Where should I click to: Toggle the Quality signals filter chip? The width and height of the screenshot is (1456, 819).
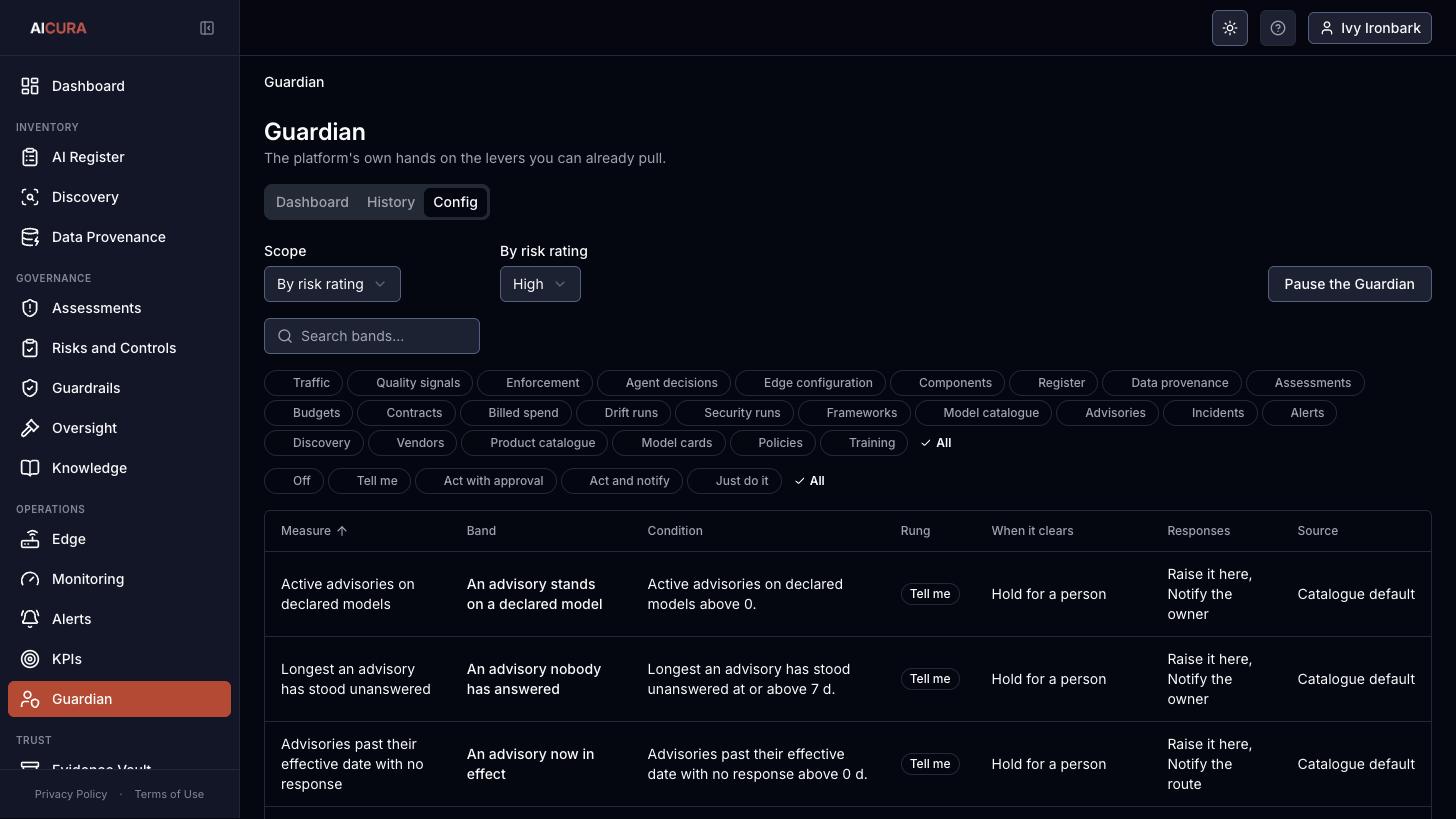click(410, 383)
